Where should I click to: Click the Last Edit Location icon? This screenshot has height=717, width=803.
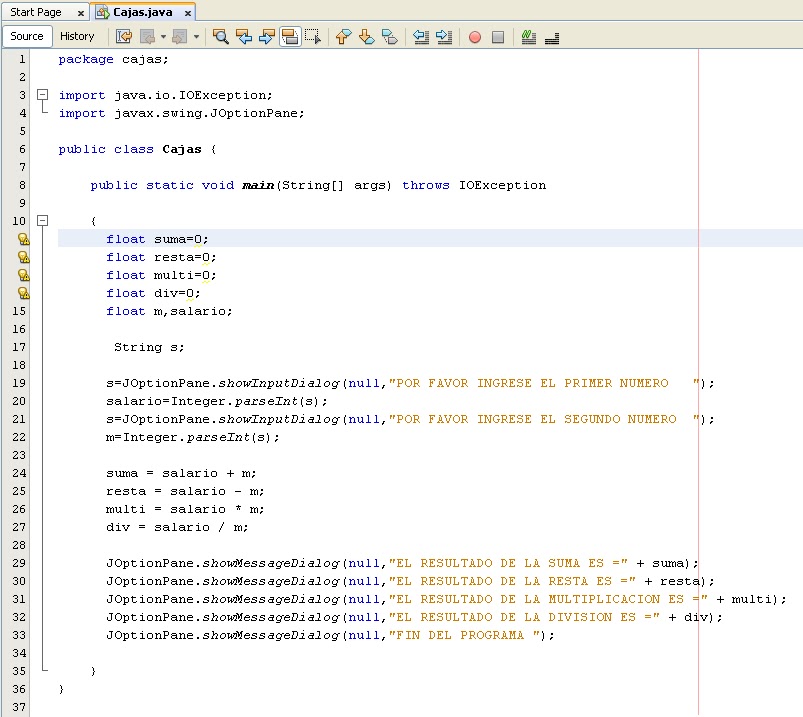click(122, 36)
